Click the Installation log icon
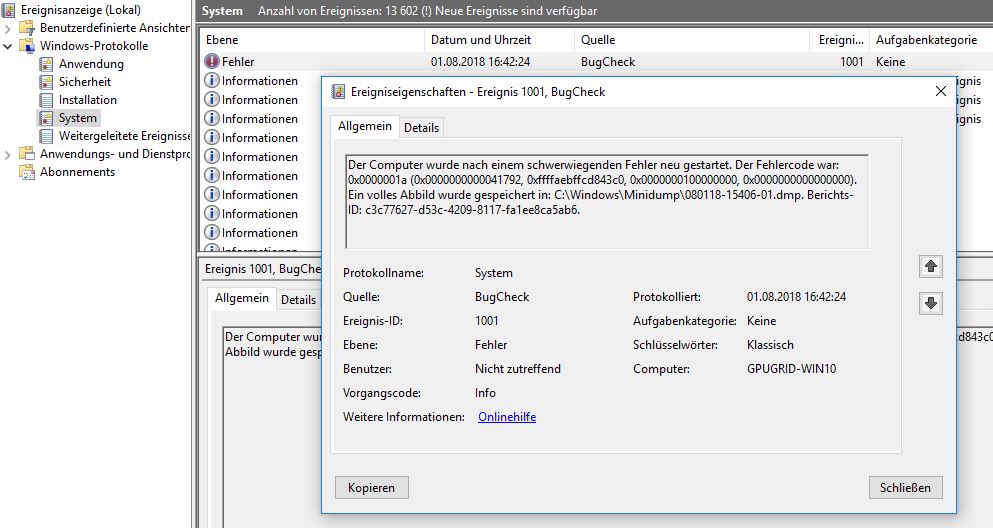 [46, 100]
